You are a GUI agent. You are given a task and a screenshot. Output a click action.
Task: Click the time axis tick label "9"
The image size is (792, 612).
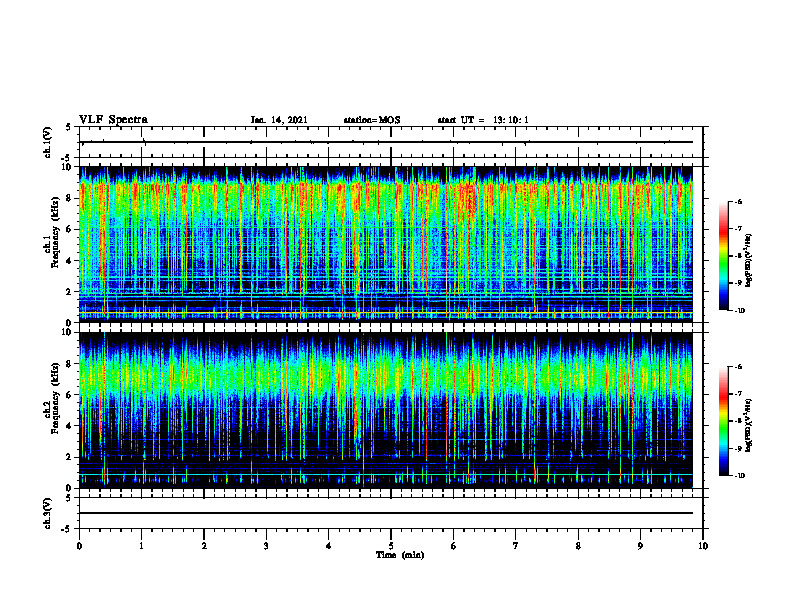(640, 546)
